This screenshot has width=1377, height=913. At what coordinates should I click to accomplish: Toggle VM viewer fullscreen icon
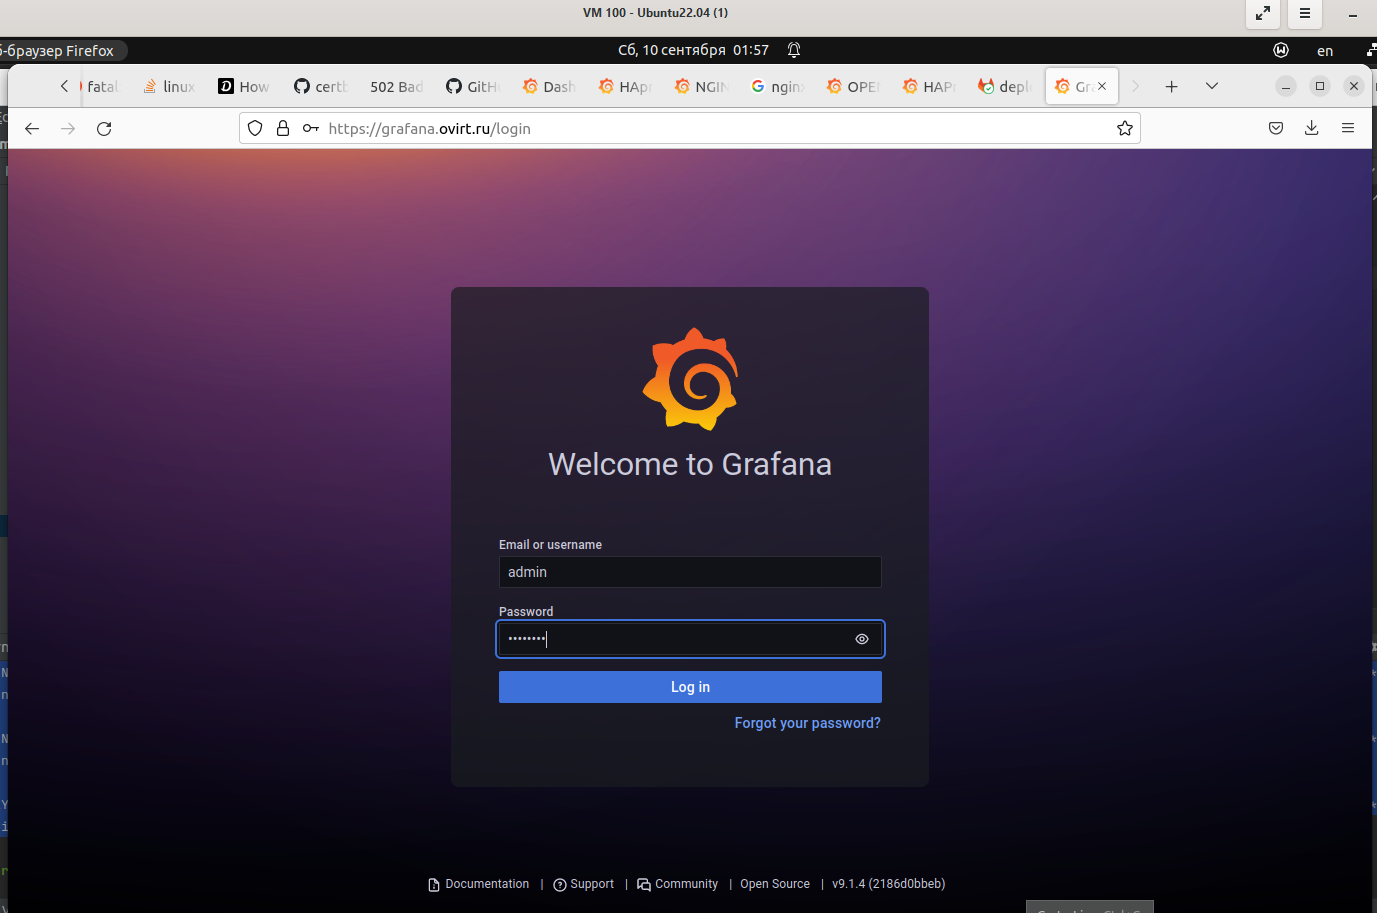click(1263, 13)
